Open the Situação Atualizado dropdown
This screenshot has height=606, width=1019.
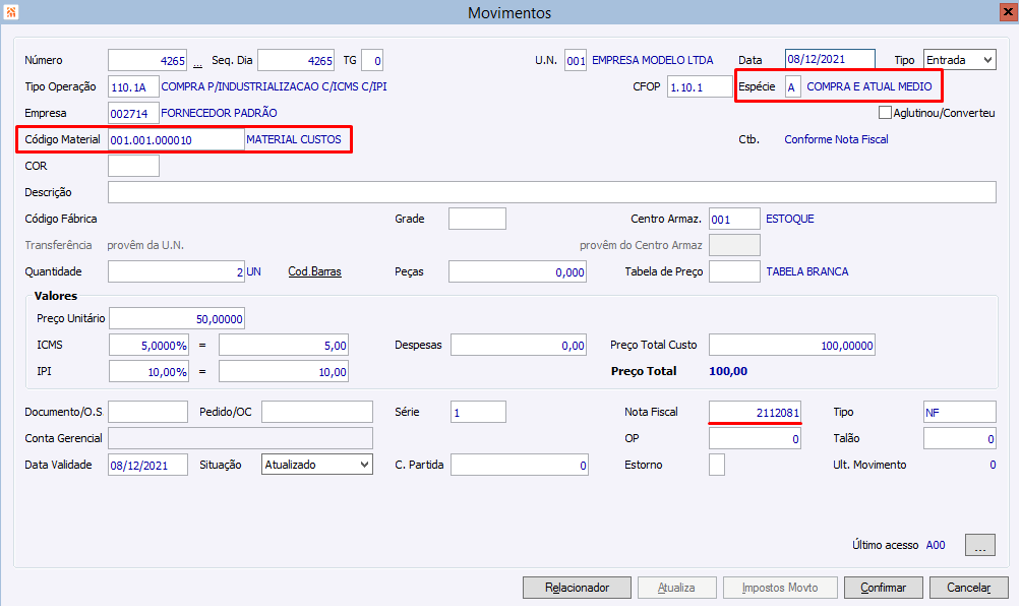317,464
